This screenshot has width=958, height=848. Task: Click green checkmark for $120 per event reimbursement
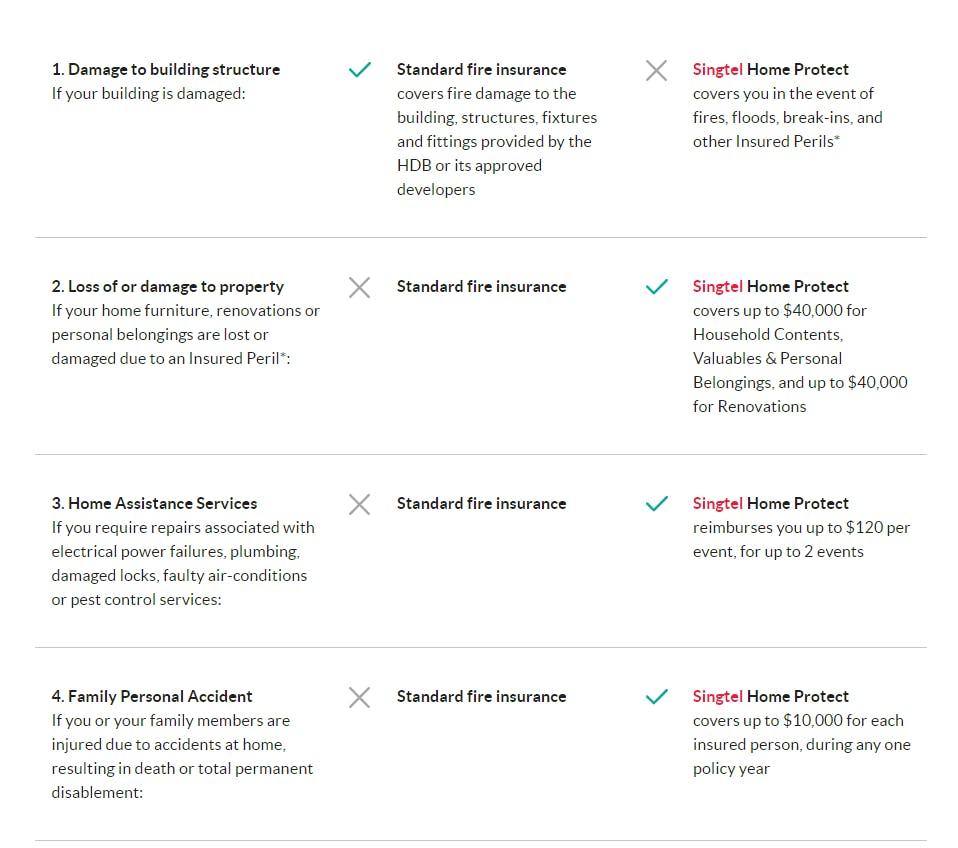pyautogui.click(x=656, y=504)
